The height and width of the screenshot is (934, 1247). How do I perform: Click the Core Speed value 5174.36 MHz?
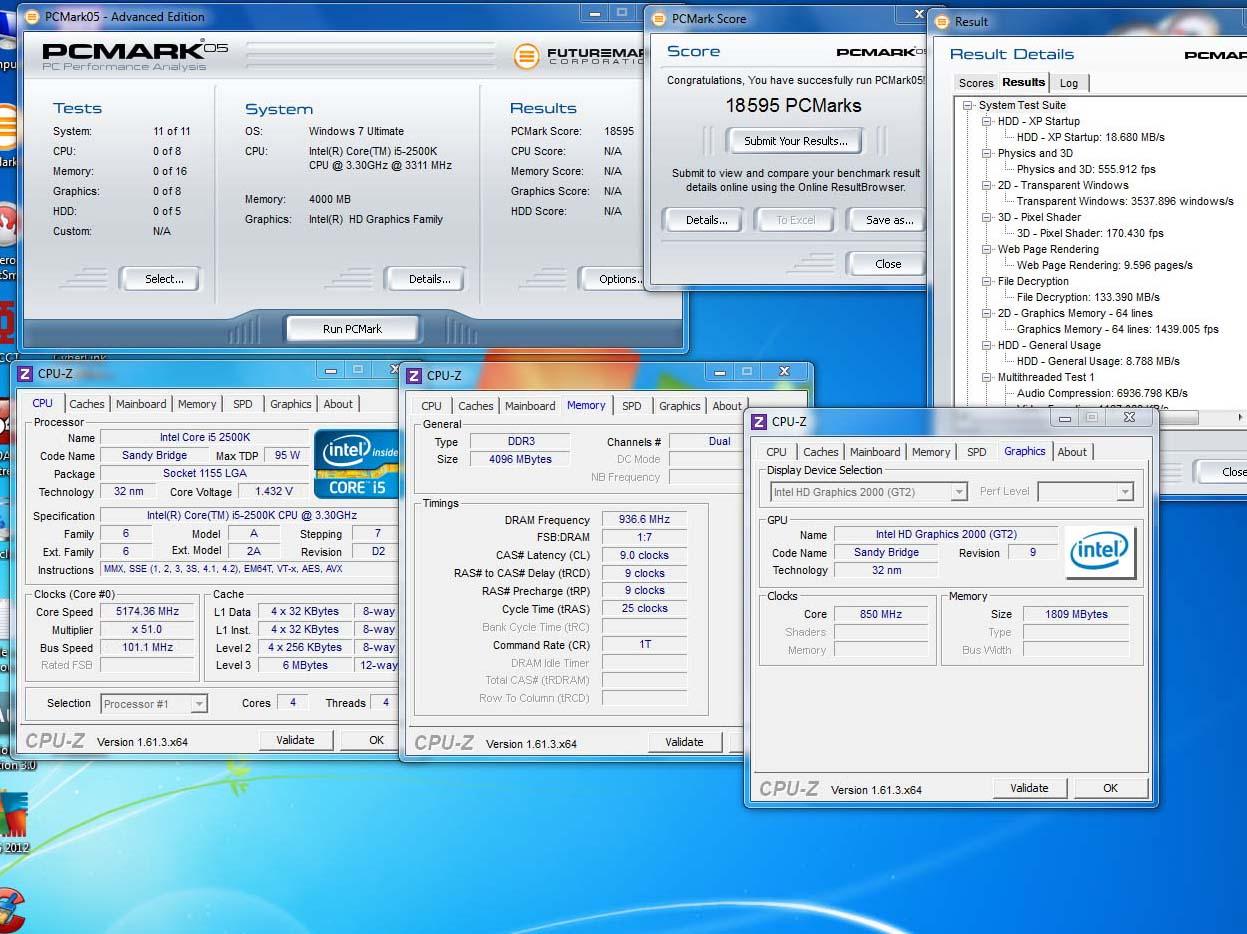click(149, 612)
